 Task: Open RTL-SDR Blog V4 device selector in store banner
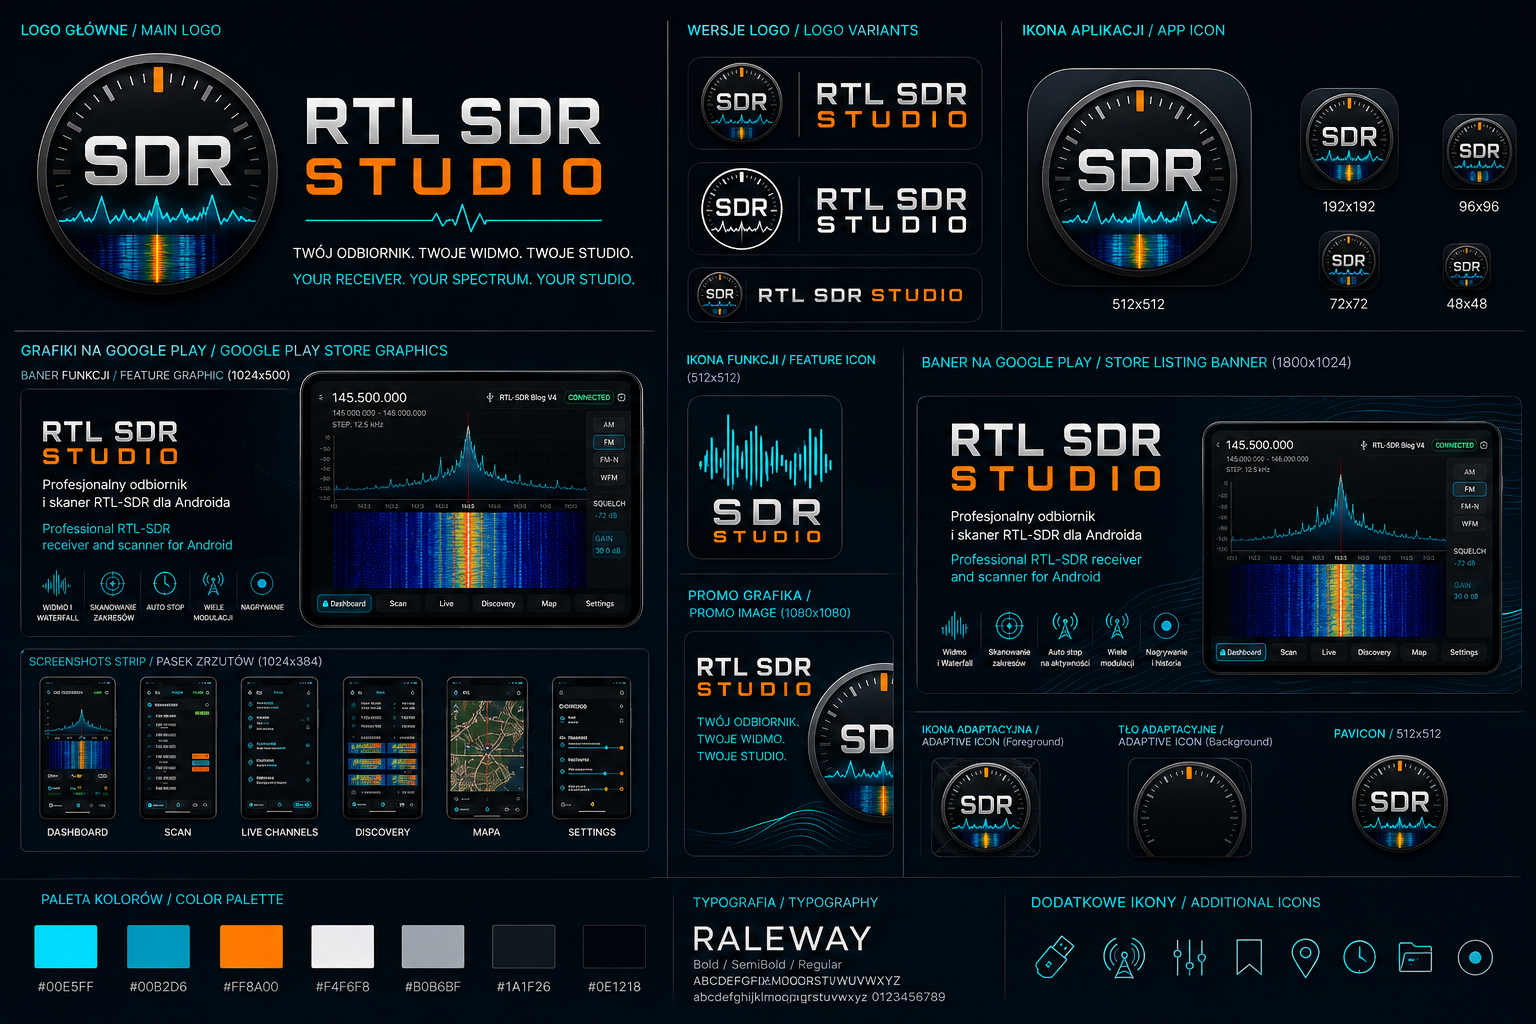(1393, 445)
